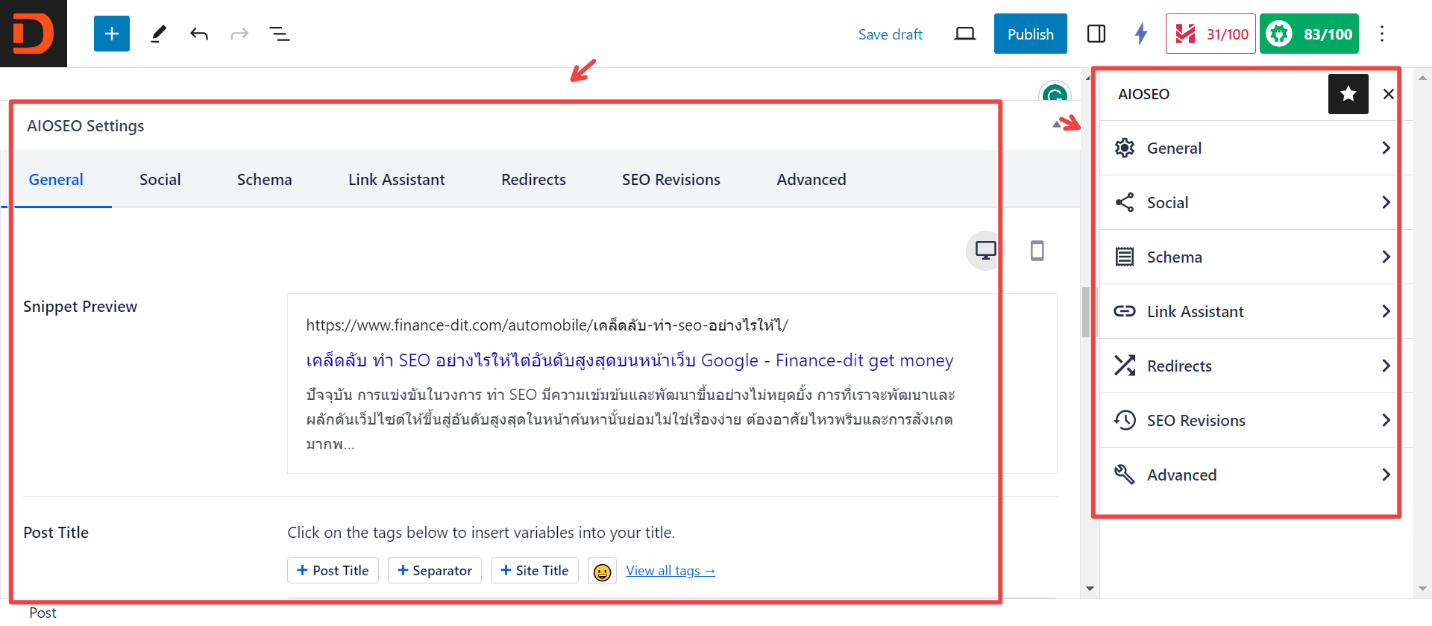Click the schema icon in the sidebar
The image size is (1432, 626).
click(1125, 257)
